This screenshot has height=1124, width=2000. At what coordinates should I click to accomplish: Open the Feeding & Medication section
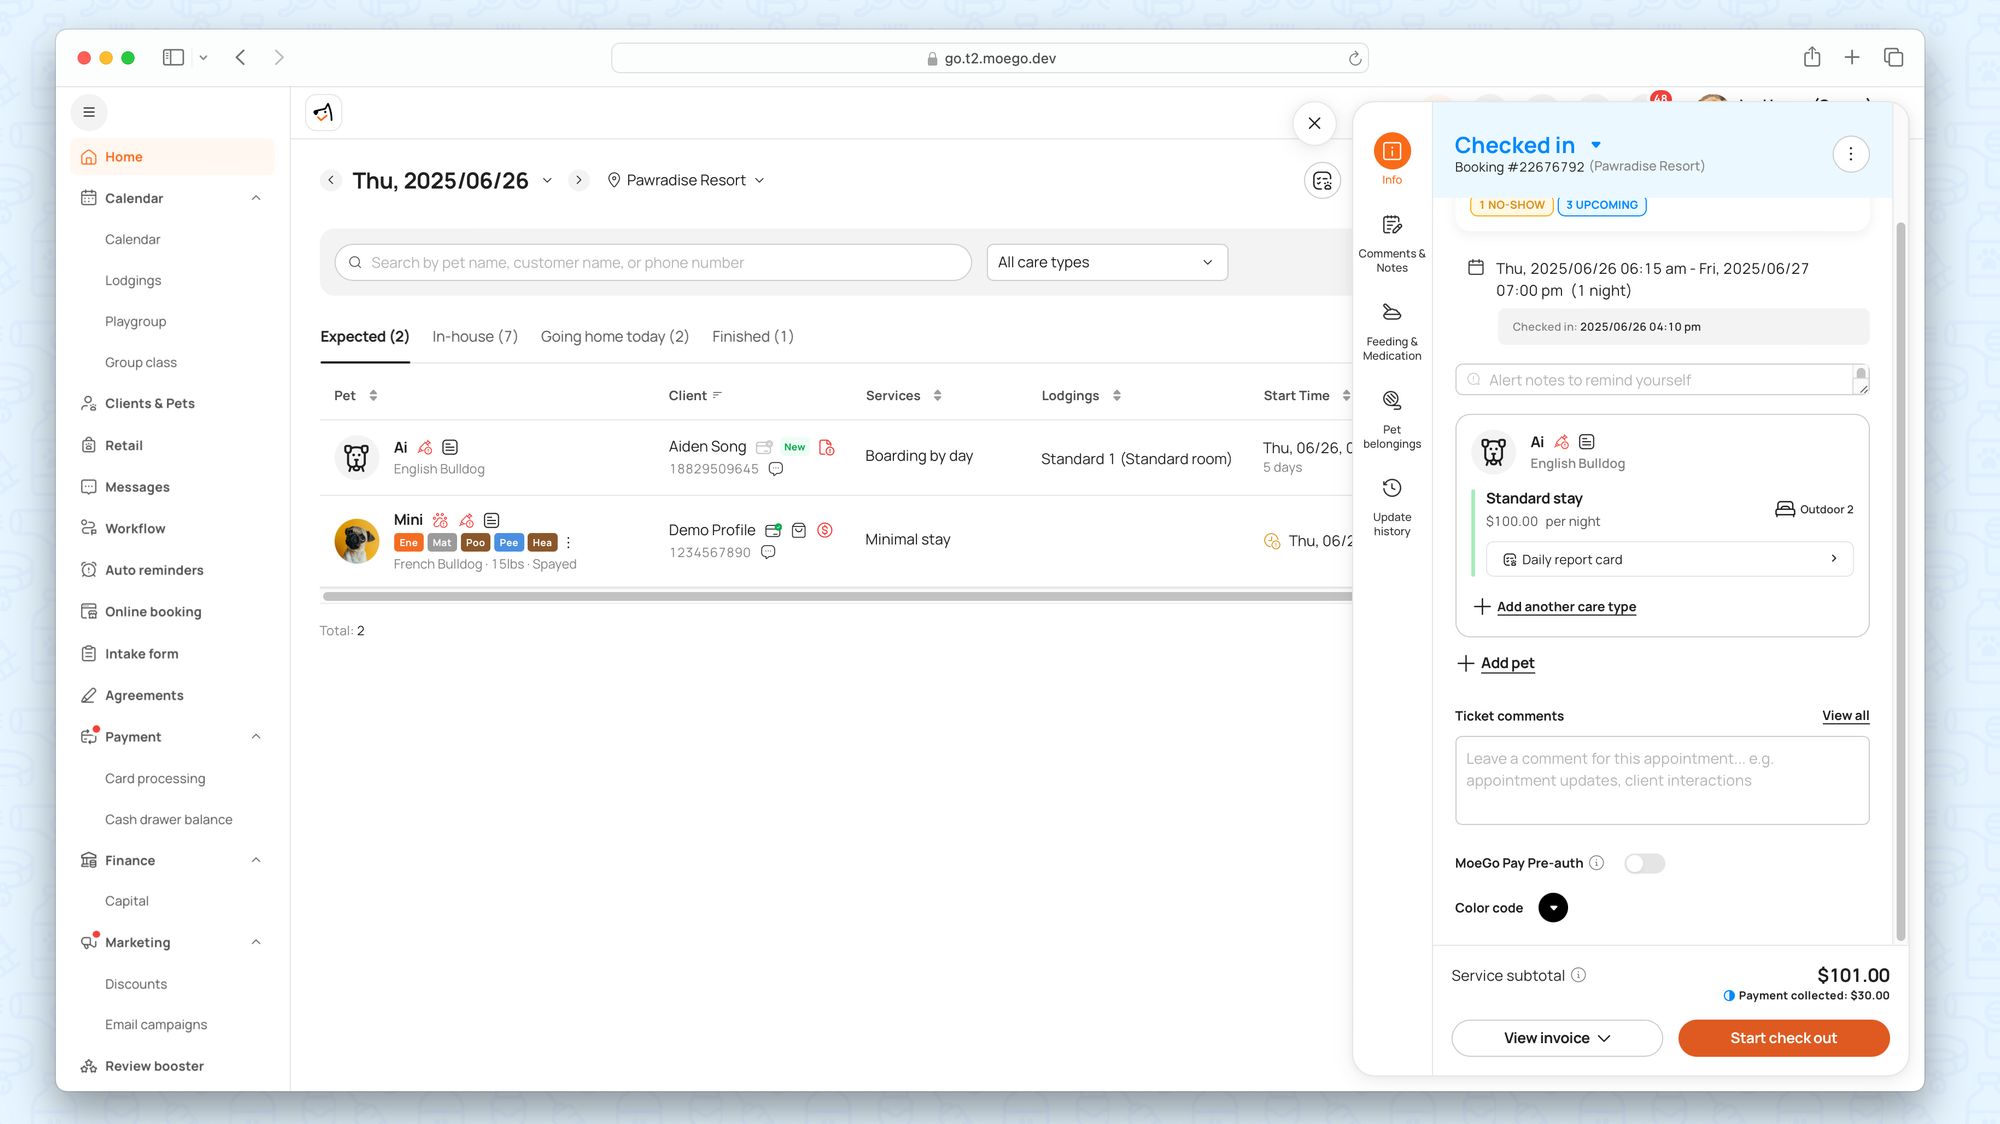point(1391,313)
